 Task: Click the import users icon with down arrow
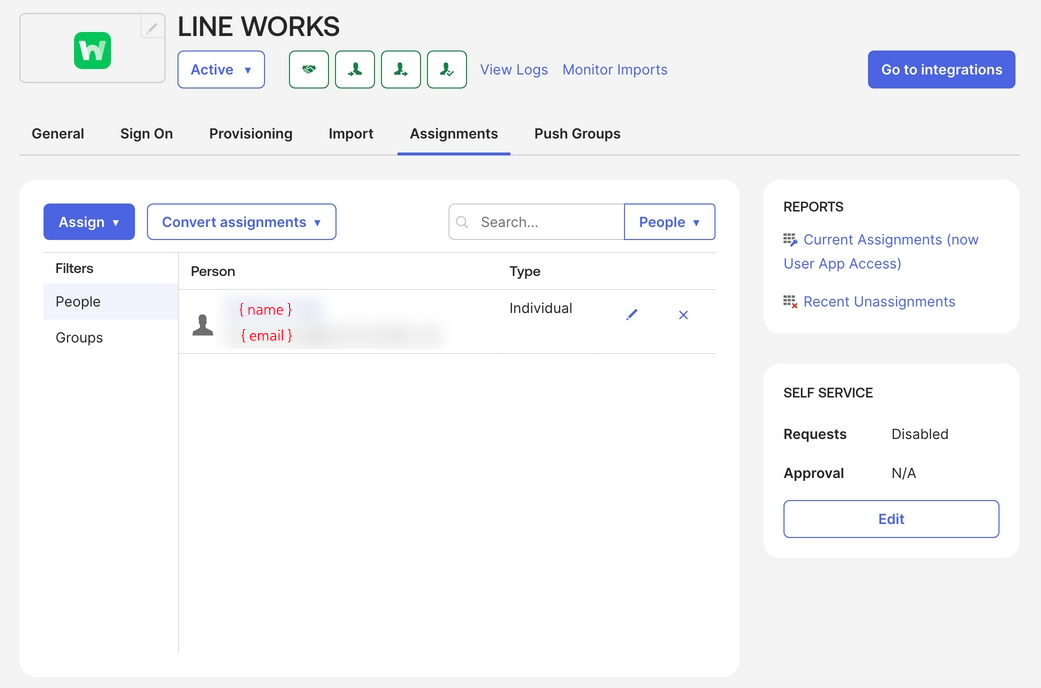point(355,70)
